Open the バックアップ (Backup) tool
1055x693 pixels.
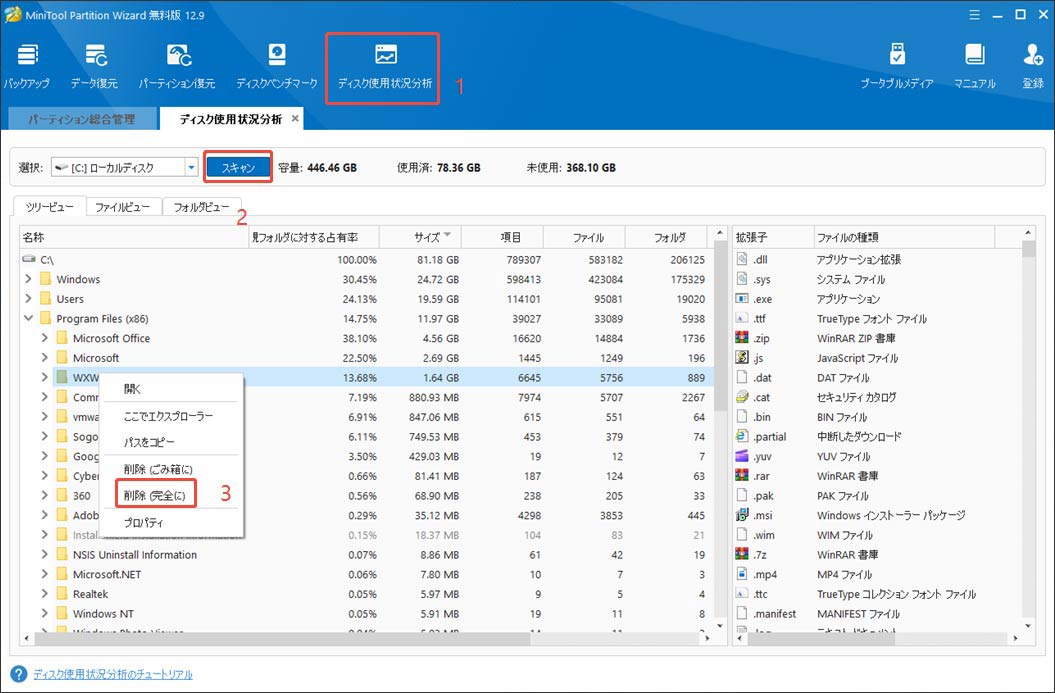[x=27, y=66]
